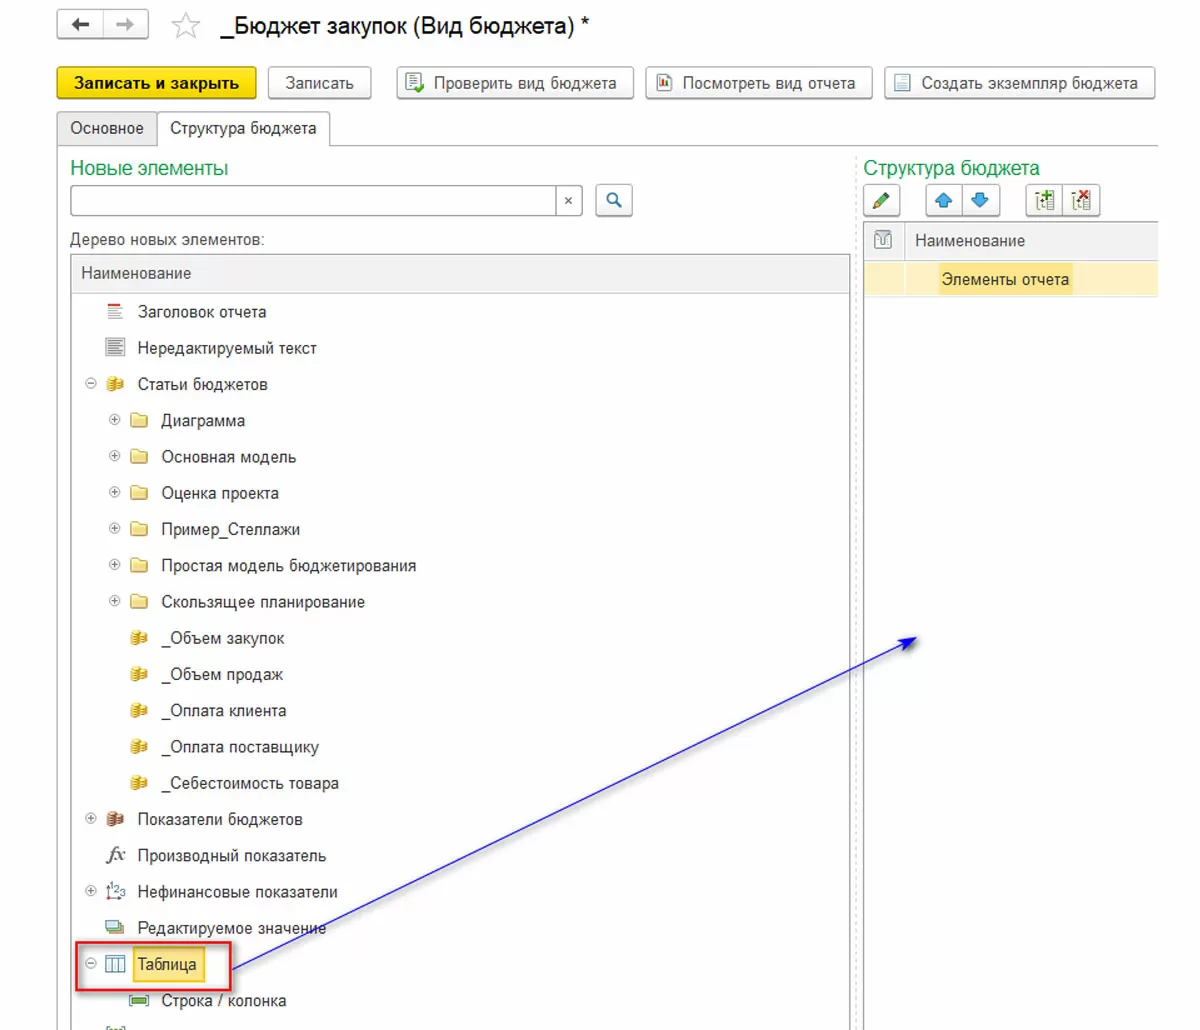Expand the Диаграмма folder
Image resolution: width=1200 pixels, height=1030 pixels.
point(114,420)
